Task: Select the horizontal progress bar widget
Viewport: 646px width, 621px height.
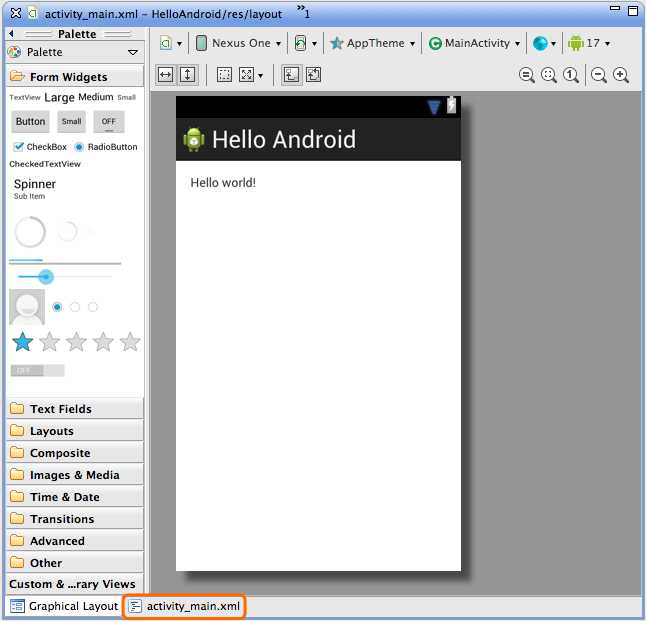Action: click(65, 261)
